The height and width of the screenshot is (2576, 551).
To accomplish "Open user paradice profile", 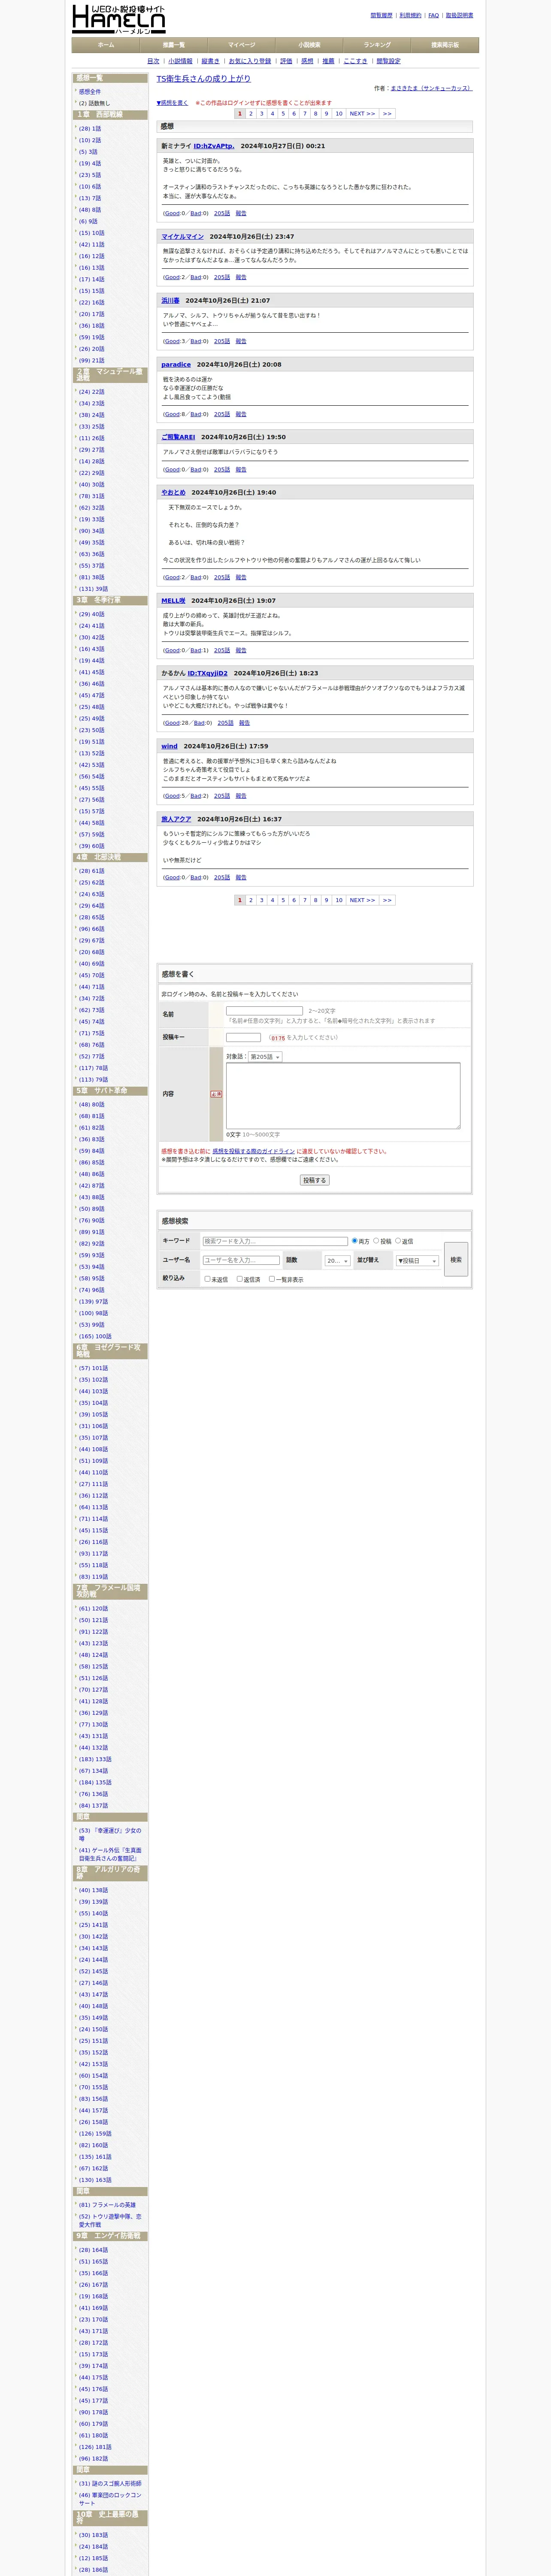I will [x=176, y=365].
